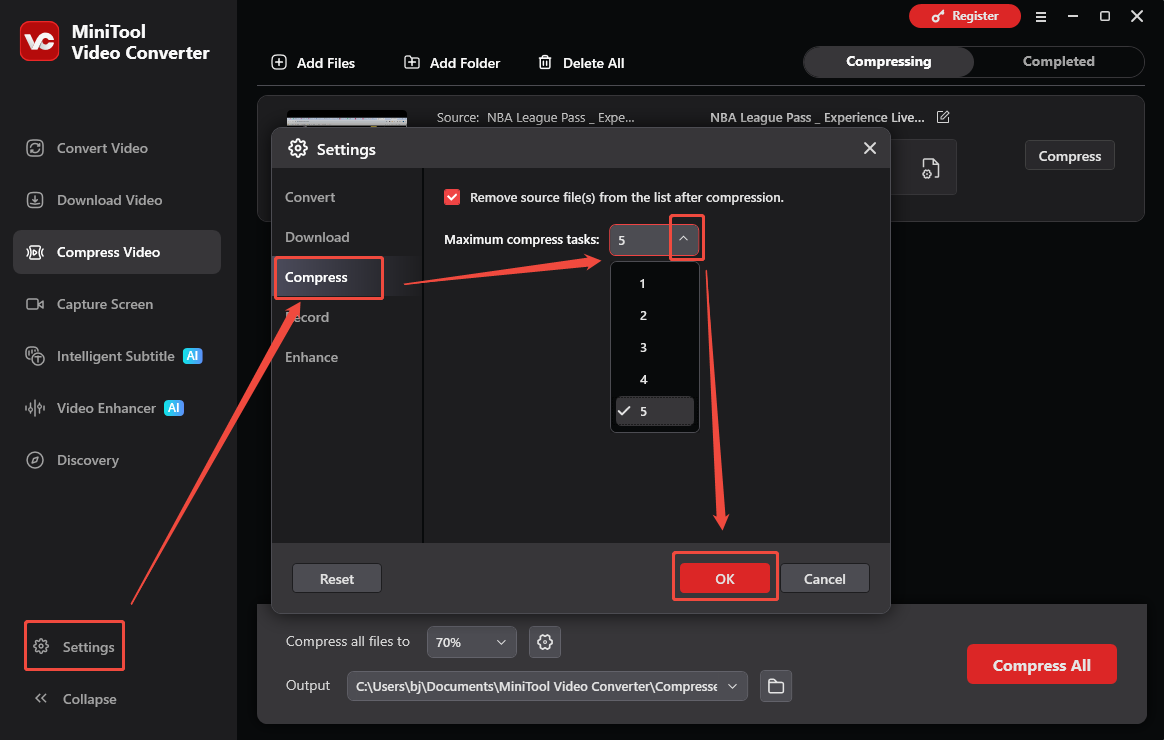Browse output folder with the folder icon
The height and width of the screenshot is (740, 1164).
(776, 686)
